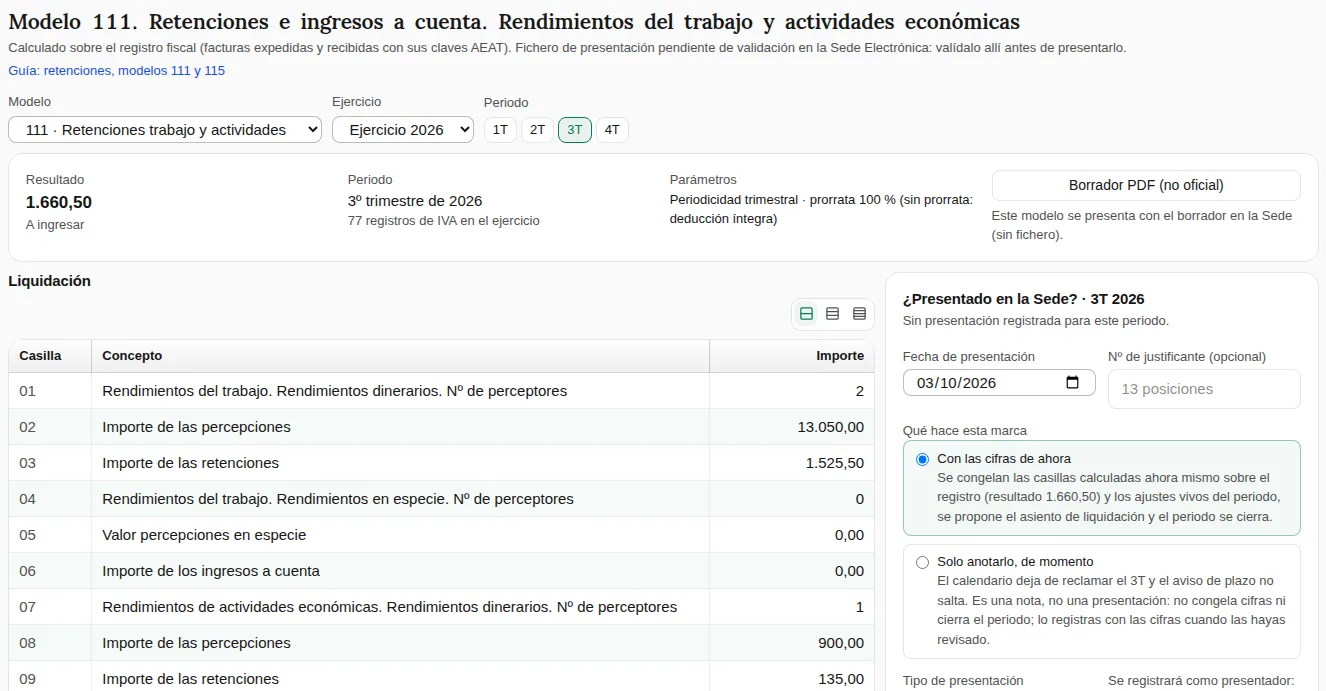Focus the Nº de justificante field
The height and width of the screenshot is (691, 1326).
click(1204, 389)
